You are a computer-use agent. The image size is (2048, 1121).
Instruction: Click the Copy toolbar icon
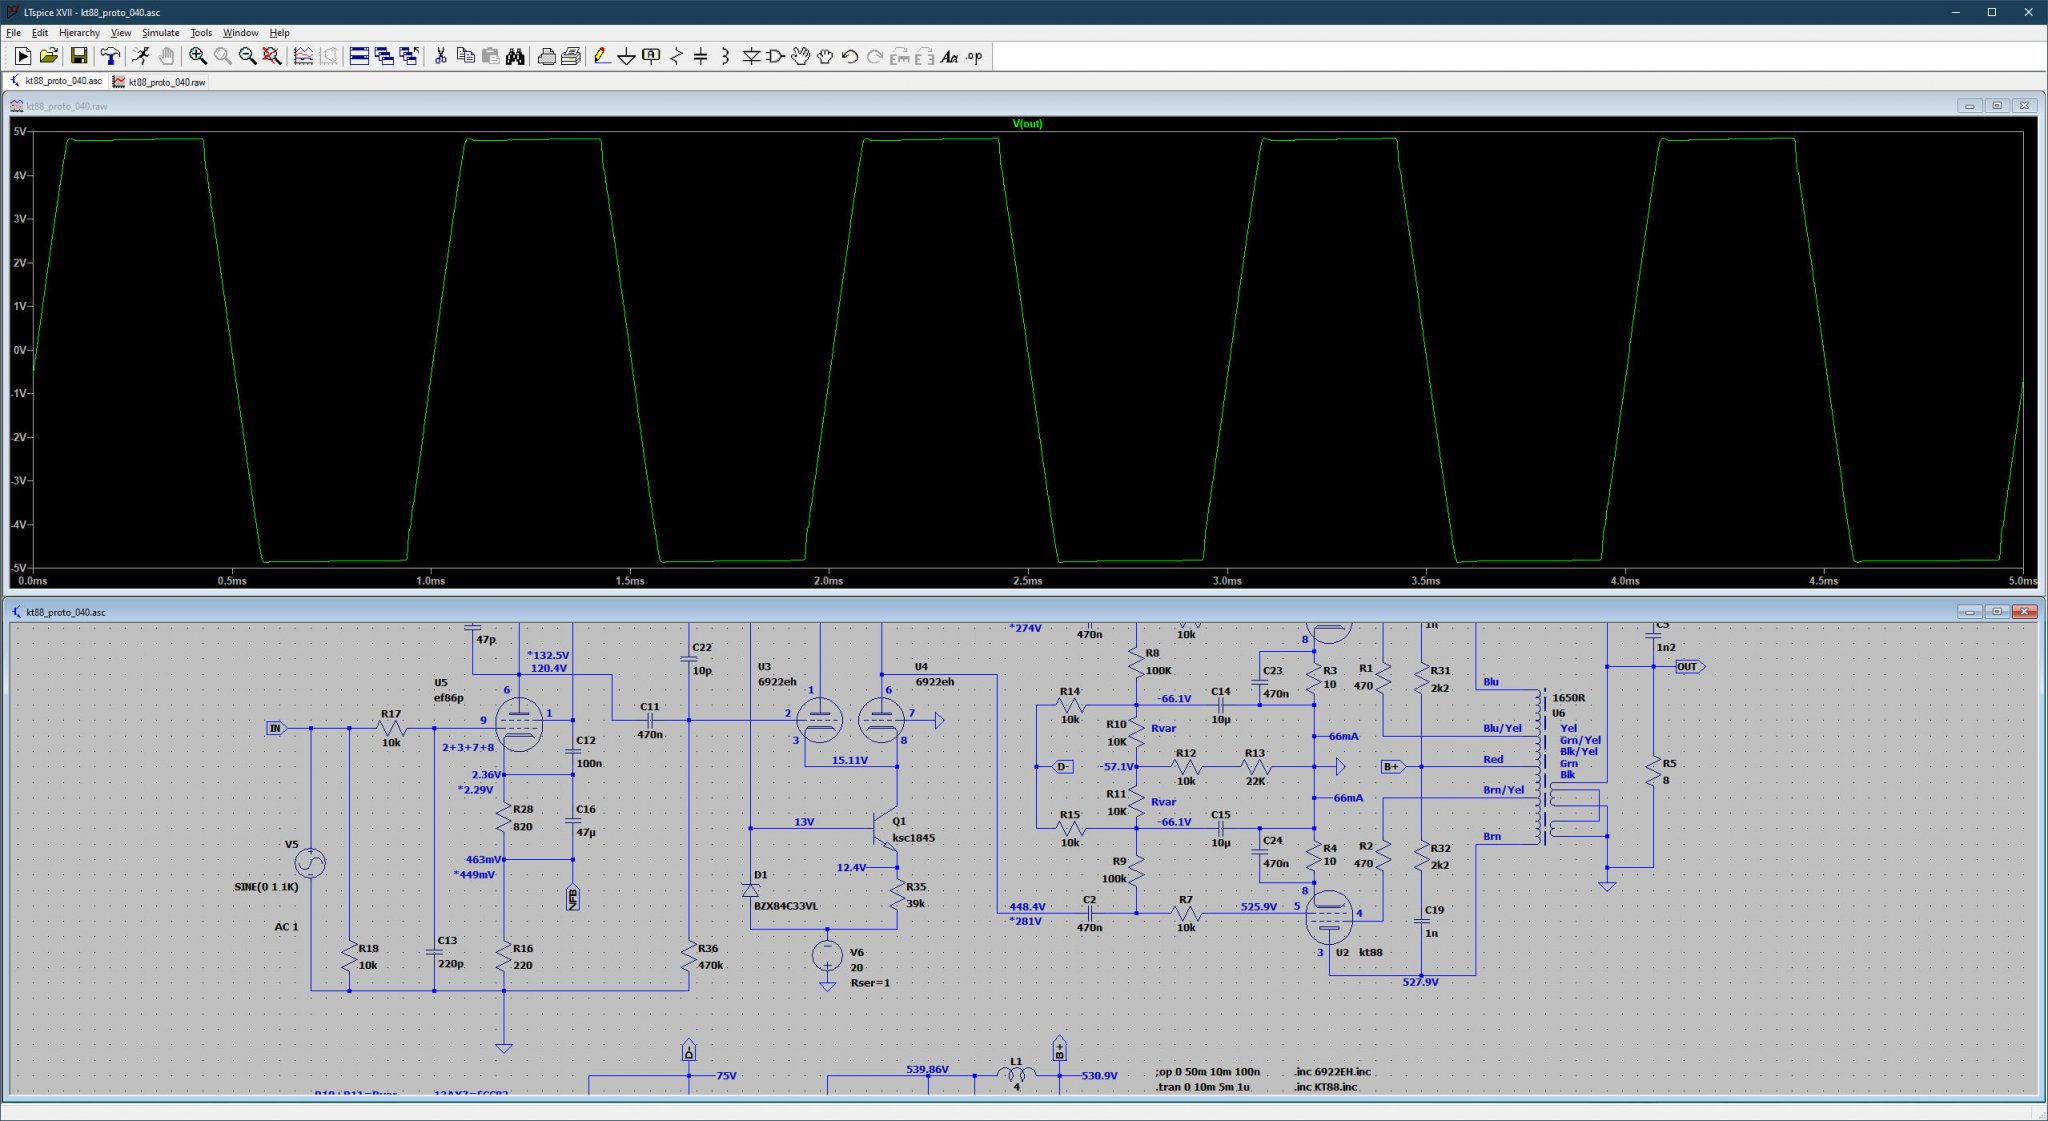465,56
